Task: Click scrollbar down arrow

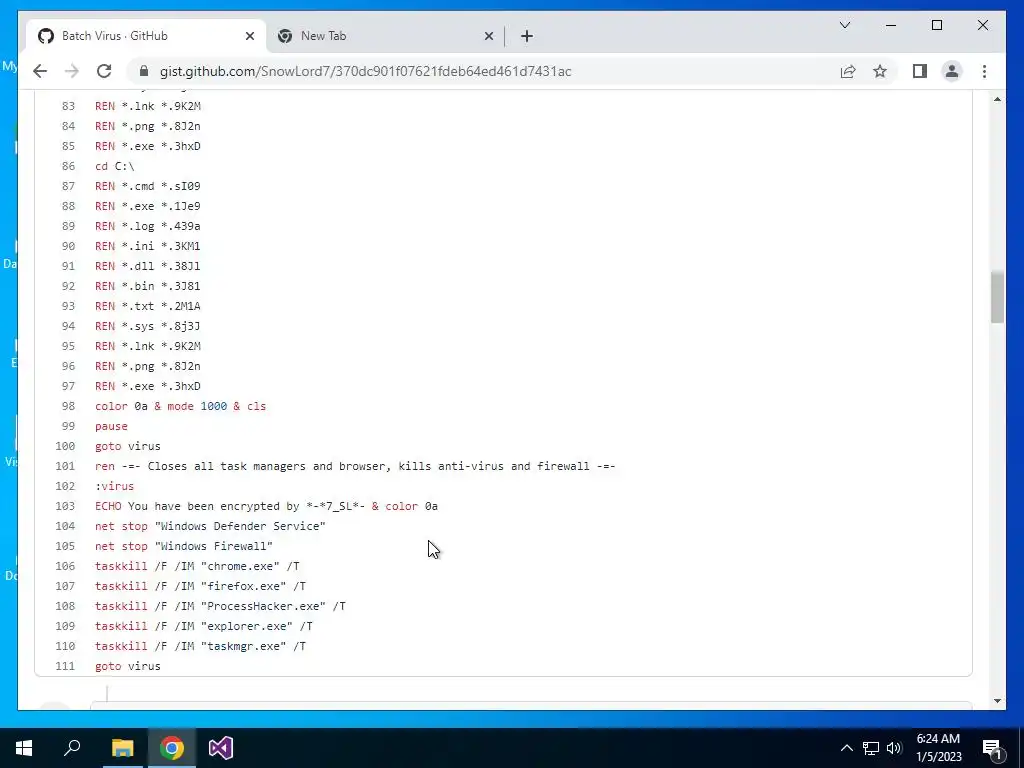Action: click(997, 701)
